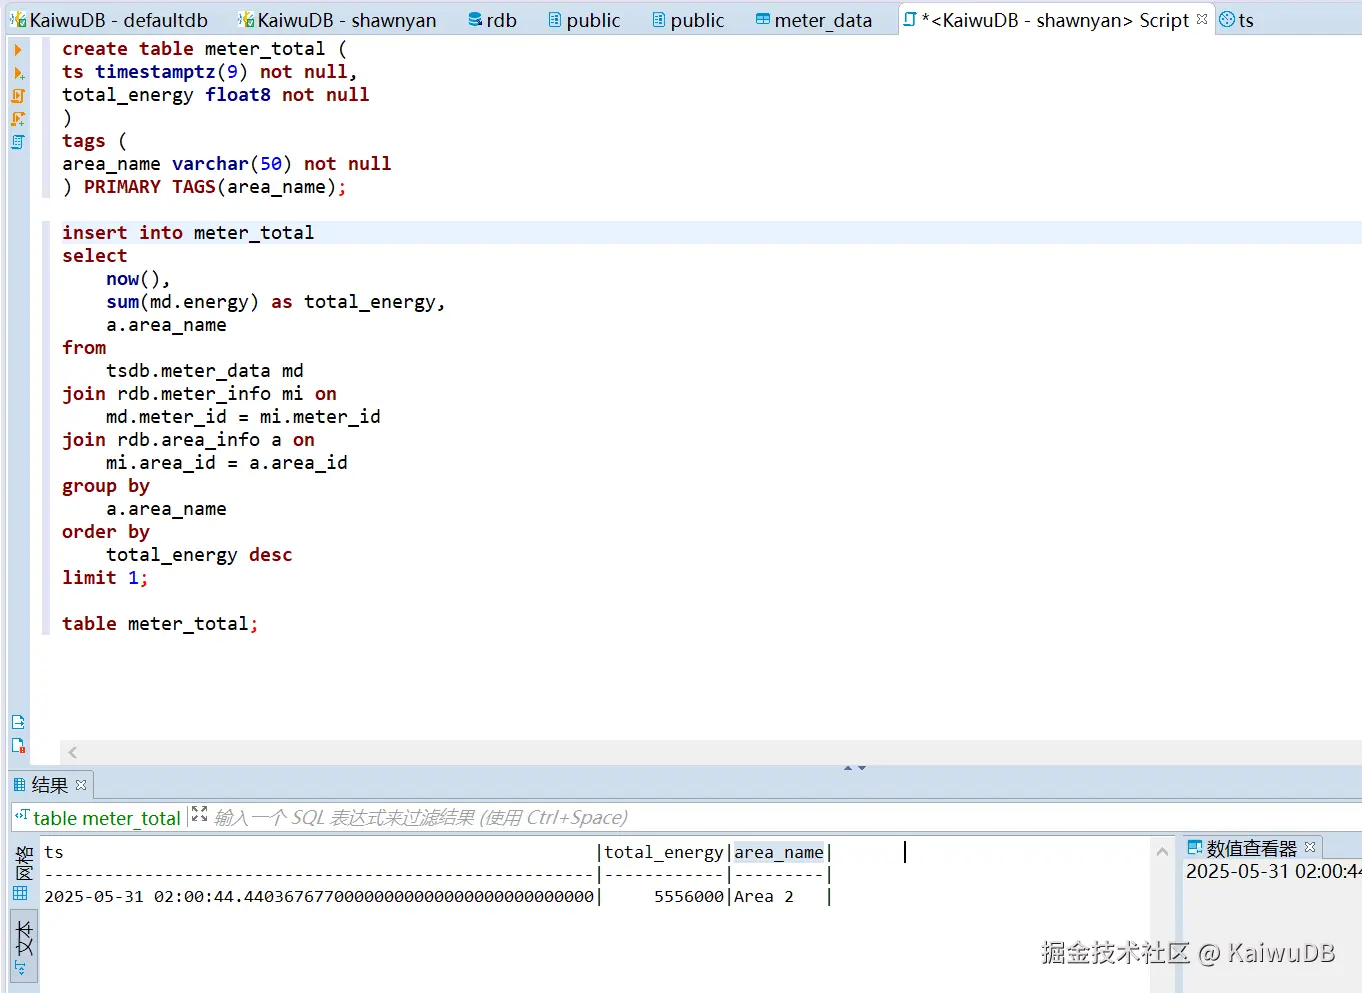Select the 5556000 value in results

click(689, 897)
